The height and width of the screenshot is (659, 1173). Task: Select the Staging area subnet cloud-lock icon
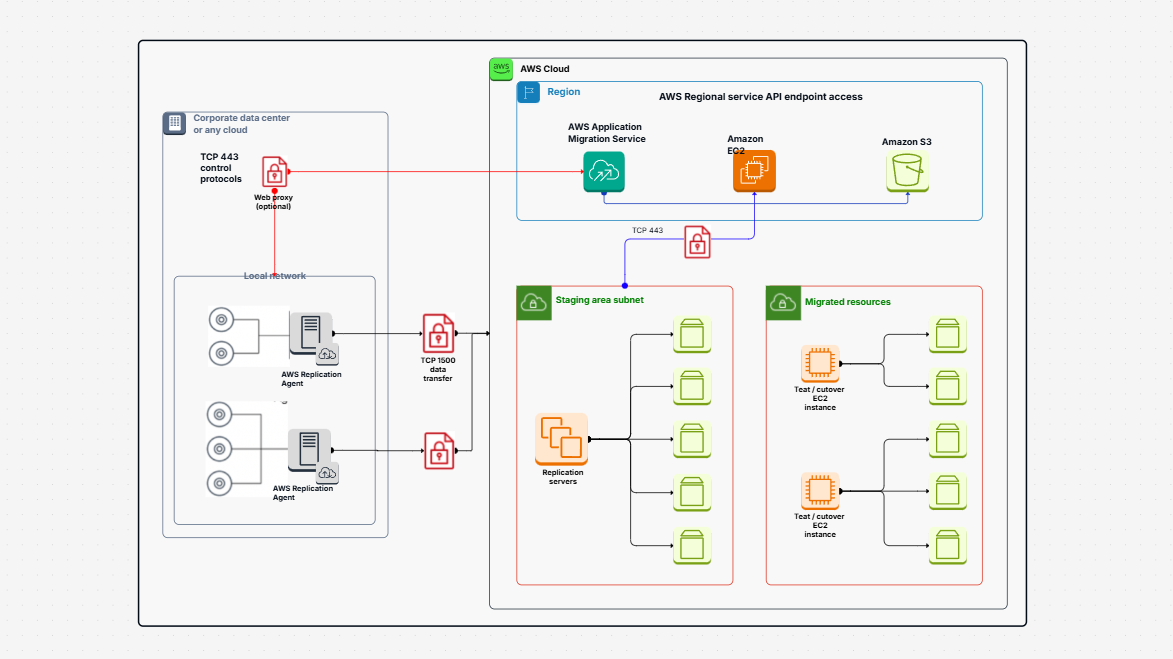tap(534, 303)
